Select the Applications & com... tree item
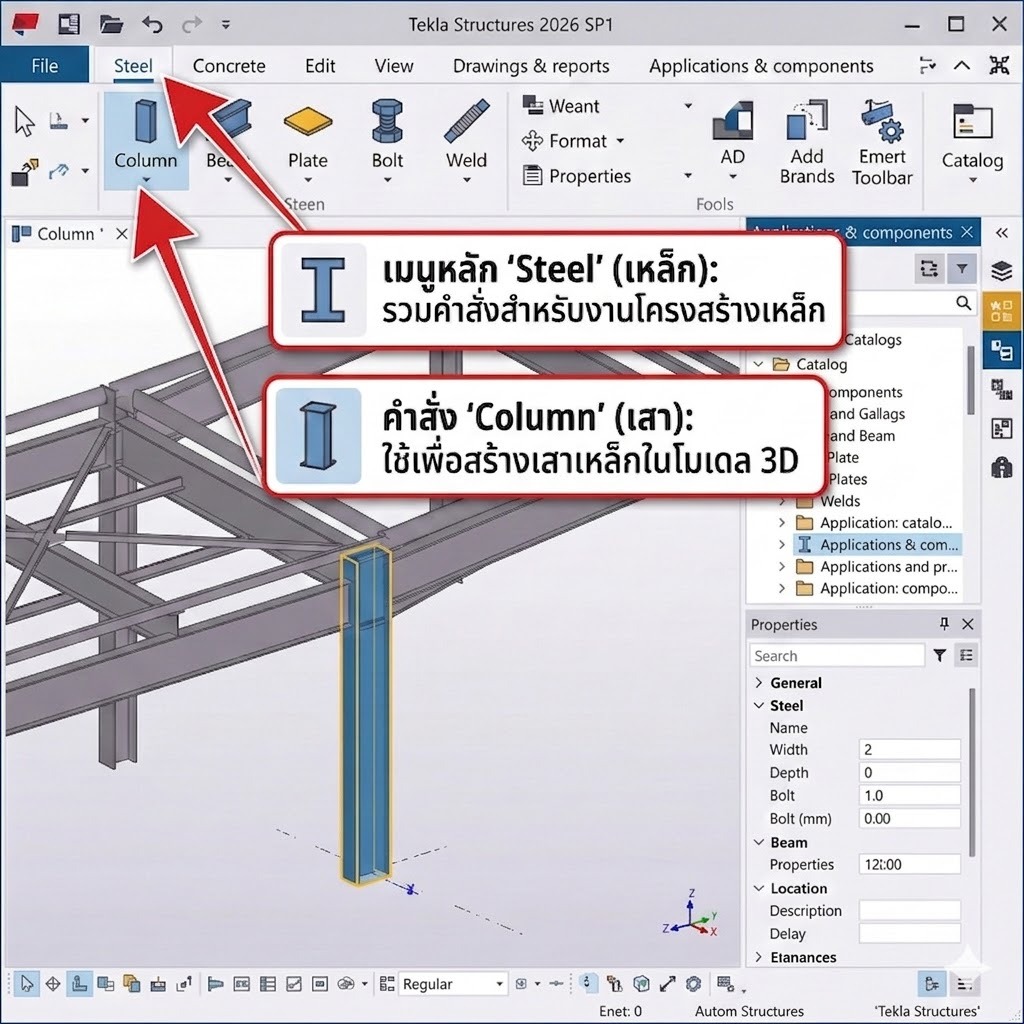This screenshot has height=1024, width=1024. 877,544
